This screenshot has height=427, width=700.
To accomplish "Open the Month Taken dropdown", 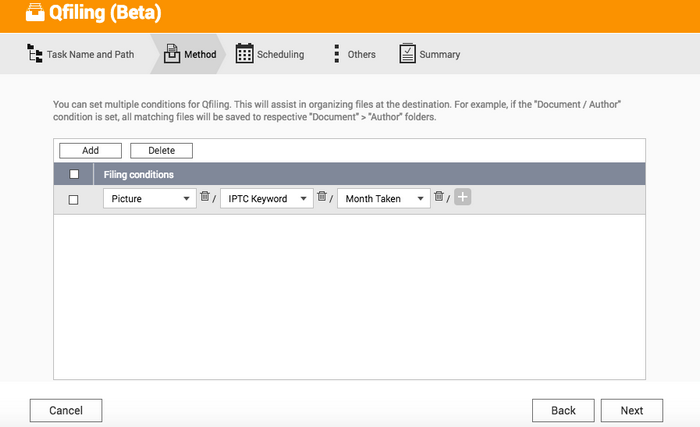I will tap(383, 199).
